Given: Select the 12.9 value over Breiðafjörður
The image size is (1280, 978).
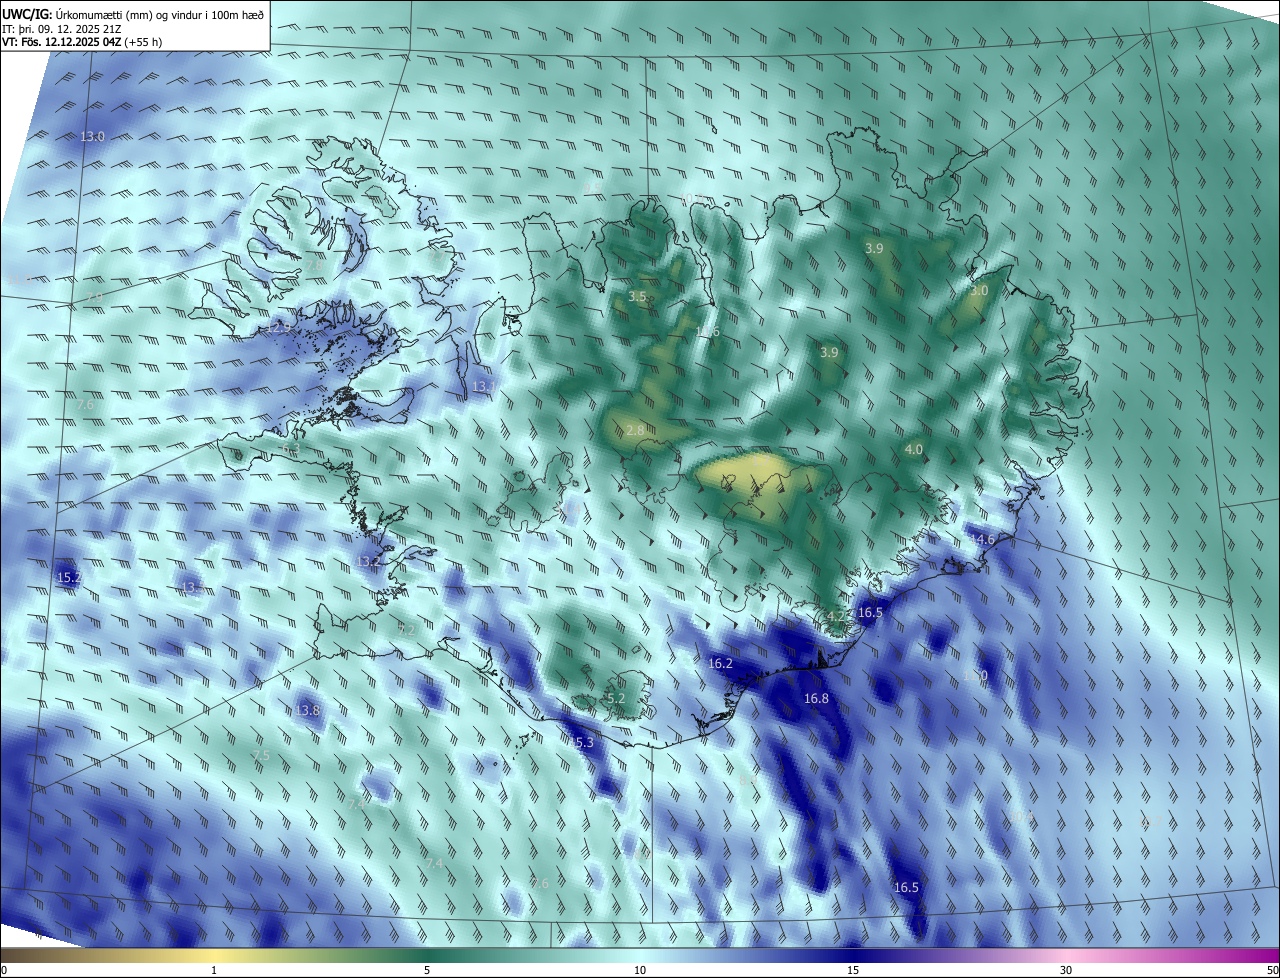Looking at the screenshot, I should tap(279, 327).
